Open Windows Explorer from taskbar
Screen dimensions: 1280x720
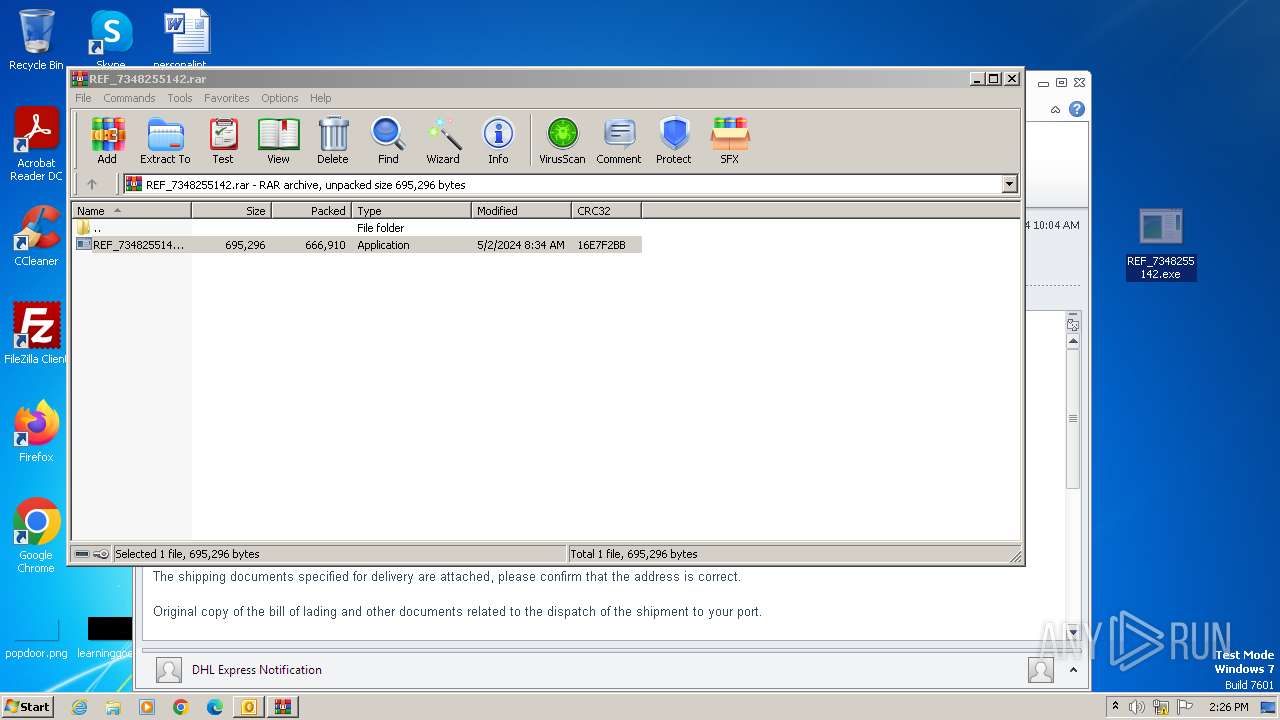(113, 707)
